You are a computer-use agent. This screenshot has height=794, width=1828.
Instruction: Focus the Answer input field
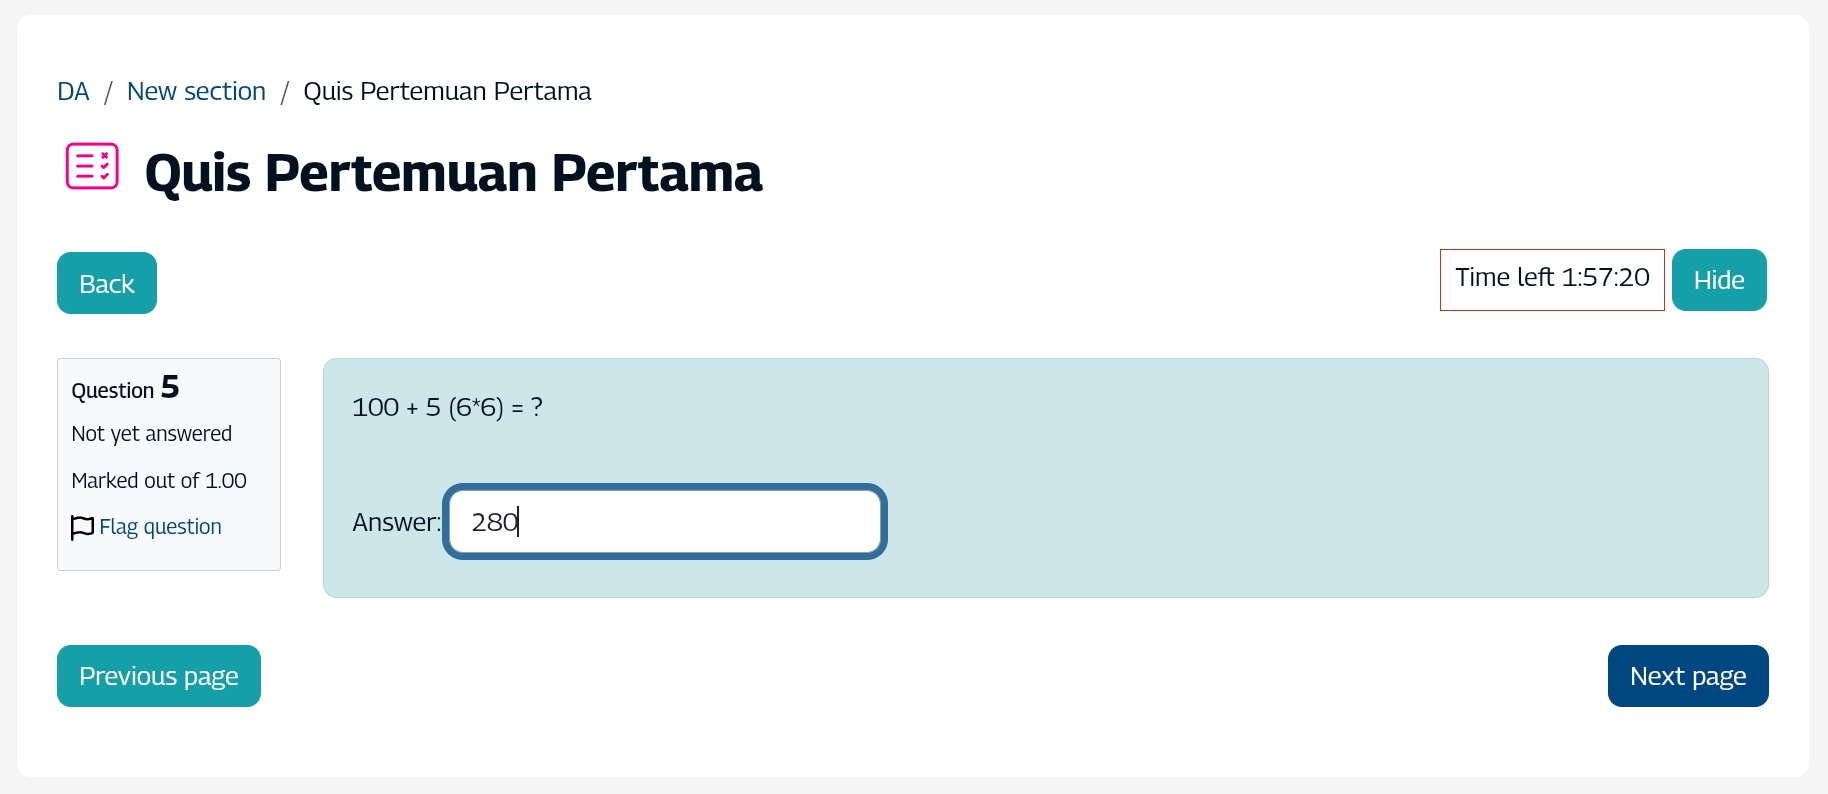point(664,522)
